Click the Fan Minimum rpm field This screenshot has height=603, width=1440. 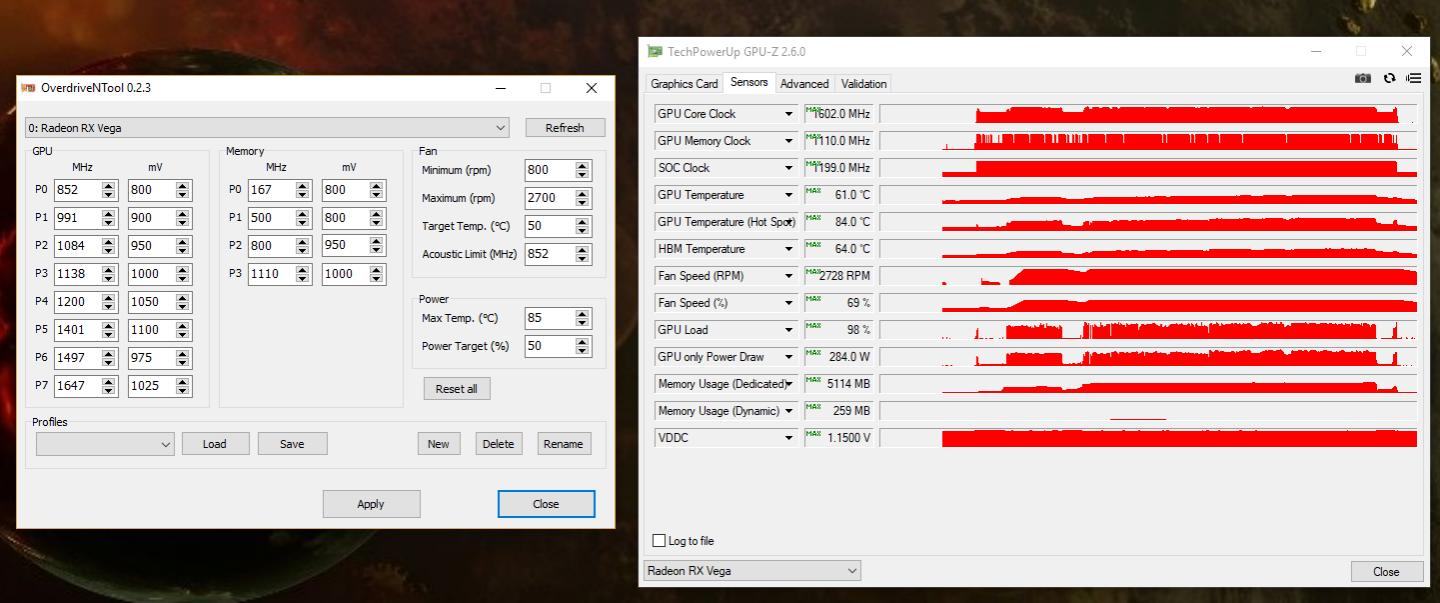pyautogui.click(x=549, y=170)
